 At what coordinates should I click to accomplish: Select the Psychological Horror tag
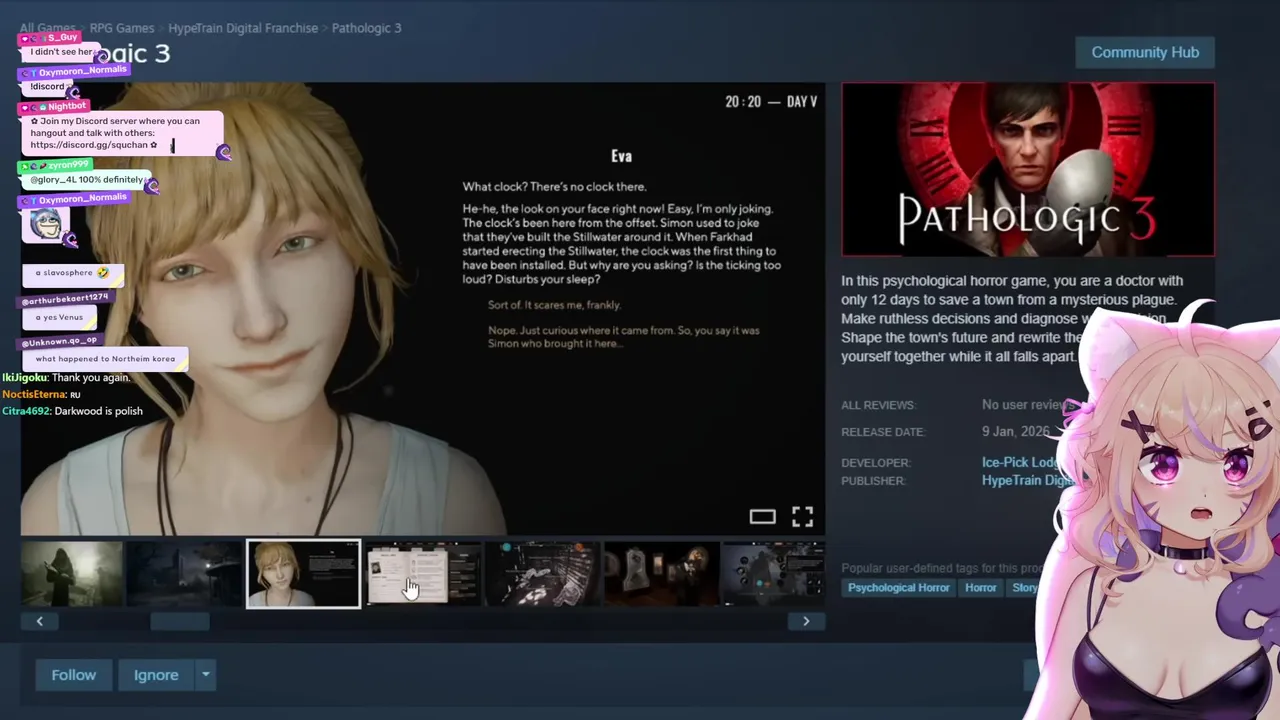coord(899,588)
